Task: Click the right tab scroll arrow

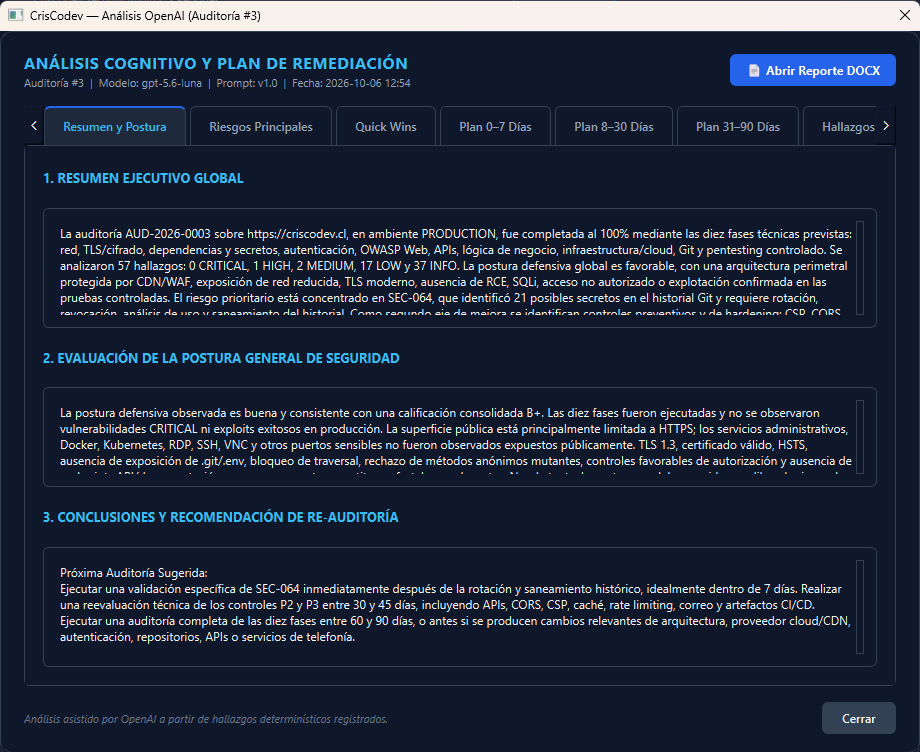Action: click(x=886, y=126)
